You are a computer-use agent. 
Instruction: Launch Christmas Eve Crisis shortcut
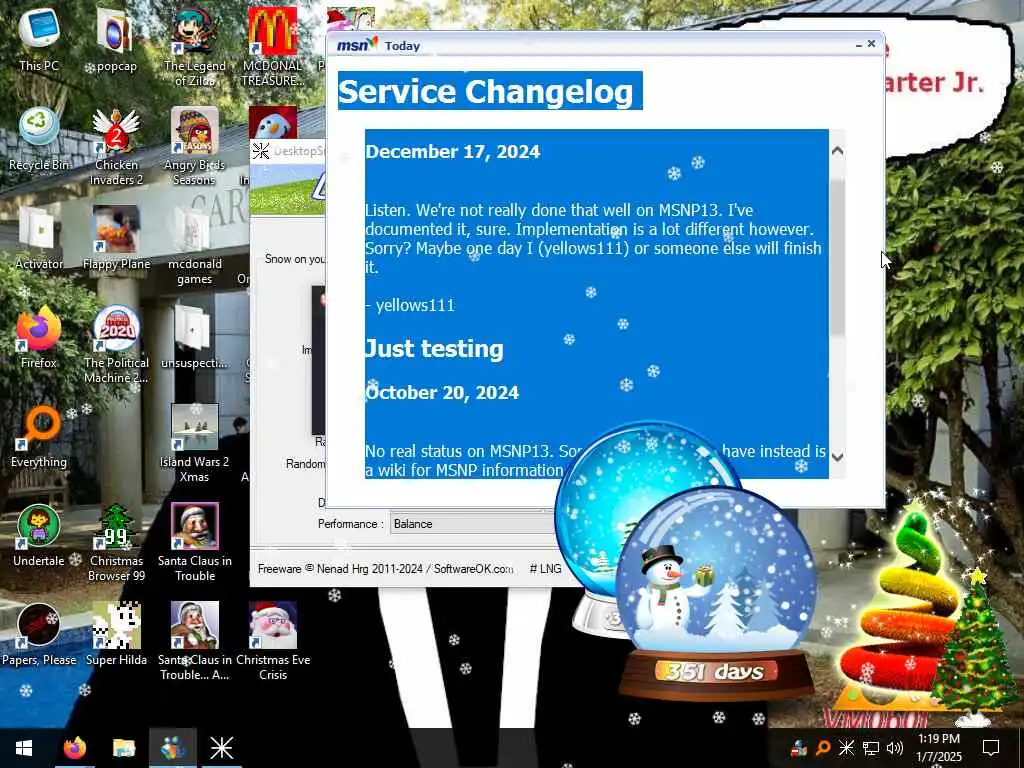tap(272, 641)
